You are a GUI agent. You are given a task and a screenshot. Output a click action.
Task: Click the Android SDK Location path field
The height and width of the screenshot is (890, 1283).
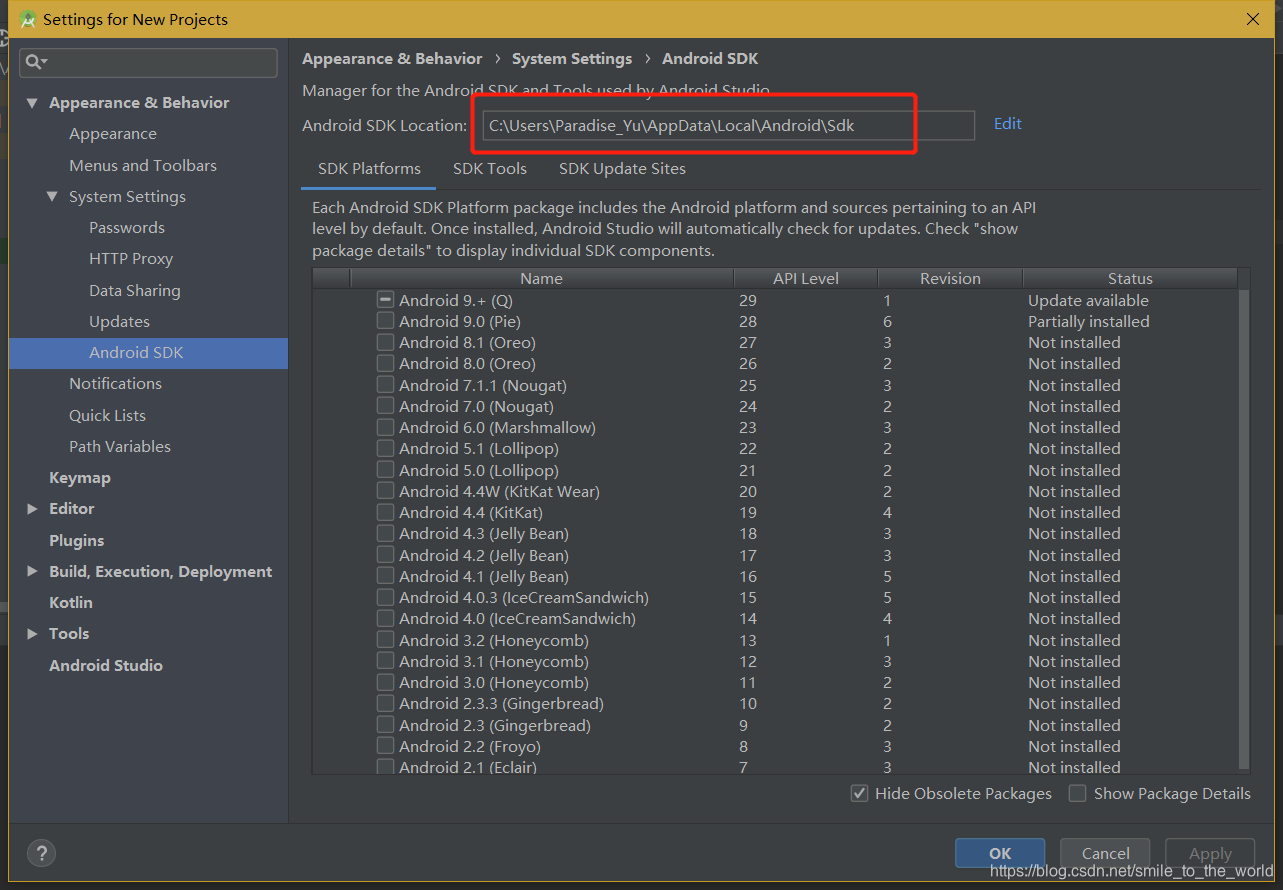coord(728,125)
